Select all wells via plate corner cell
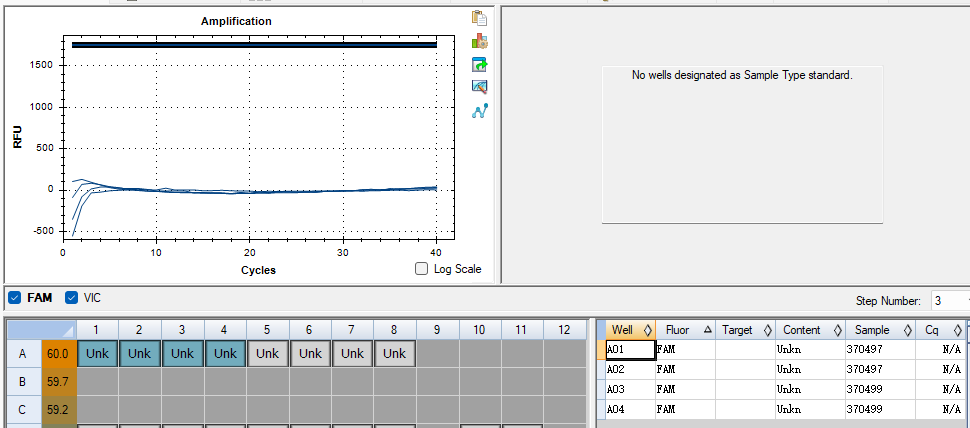This screenshot has height=428, width=970. (x=41, y=330)
